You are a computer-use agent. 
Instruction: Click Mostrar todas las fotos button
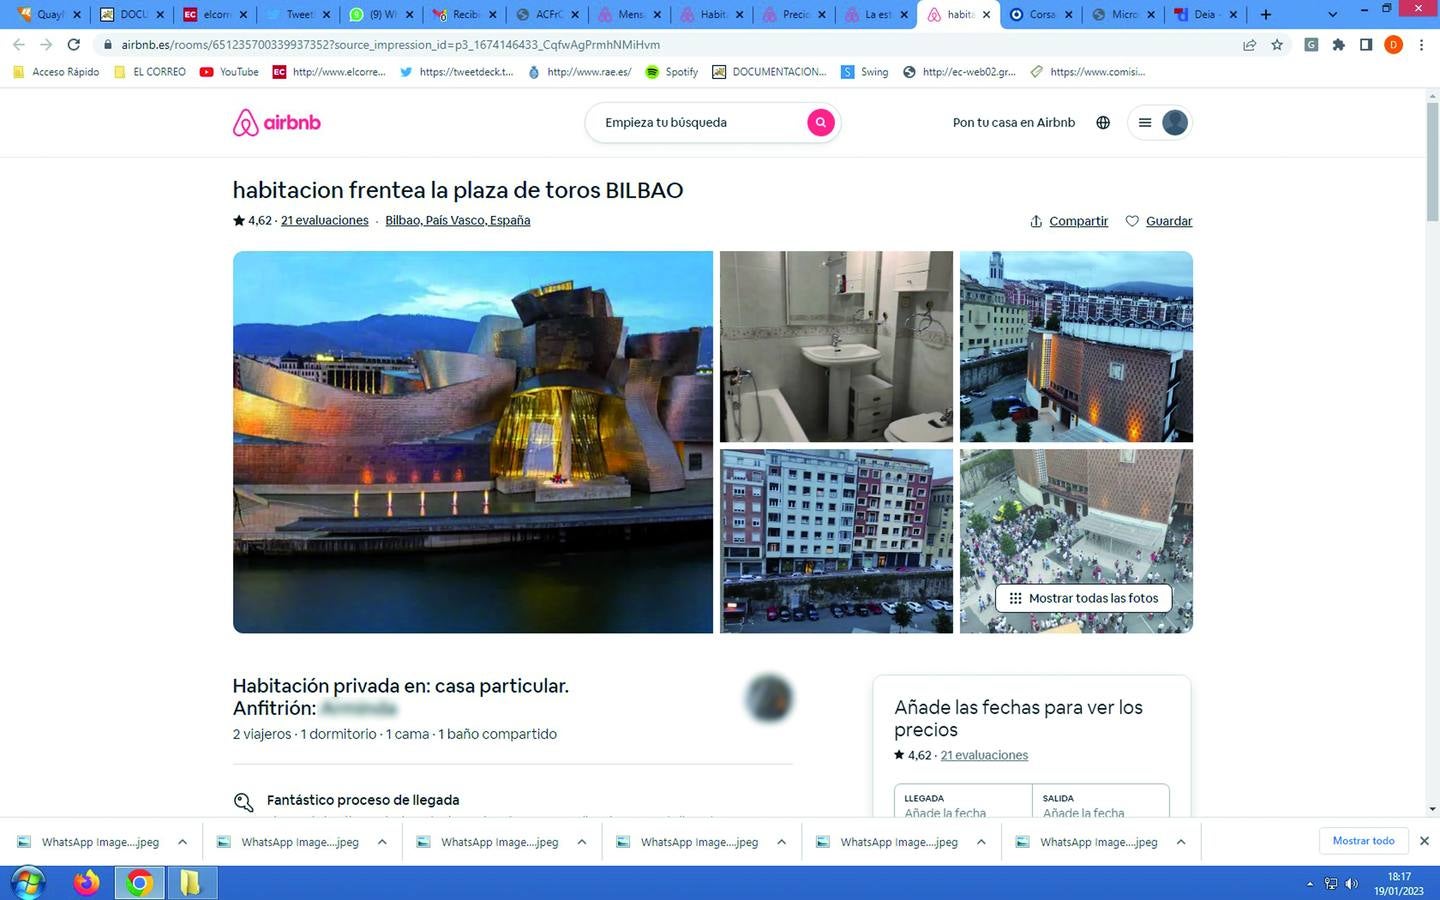(x=1084, y=598)
